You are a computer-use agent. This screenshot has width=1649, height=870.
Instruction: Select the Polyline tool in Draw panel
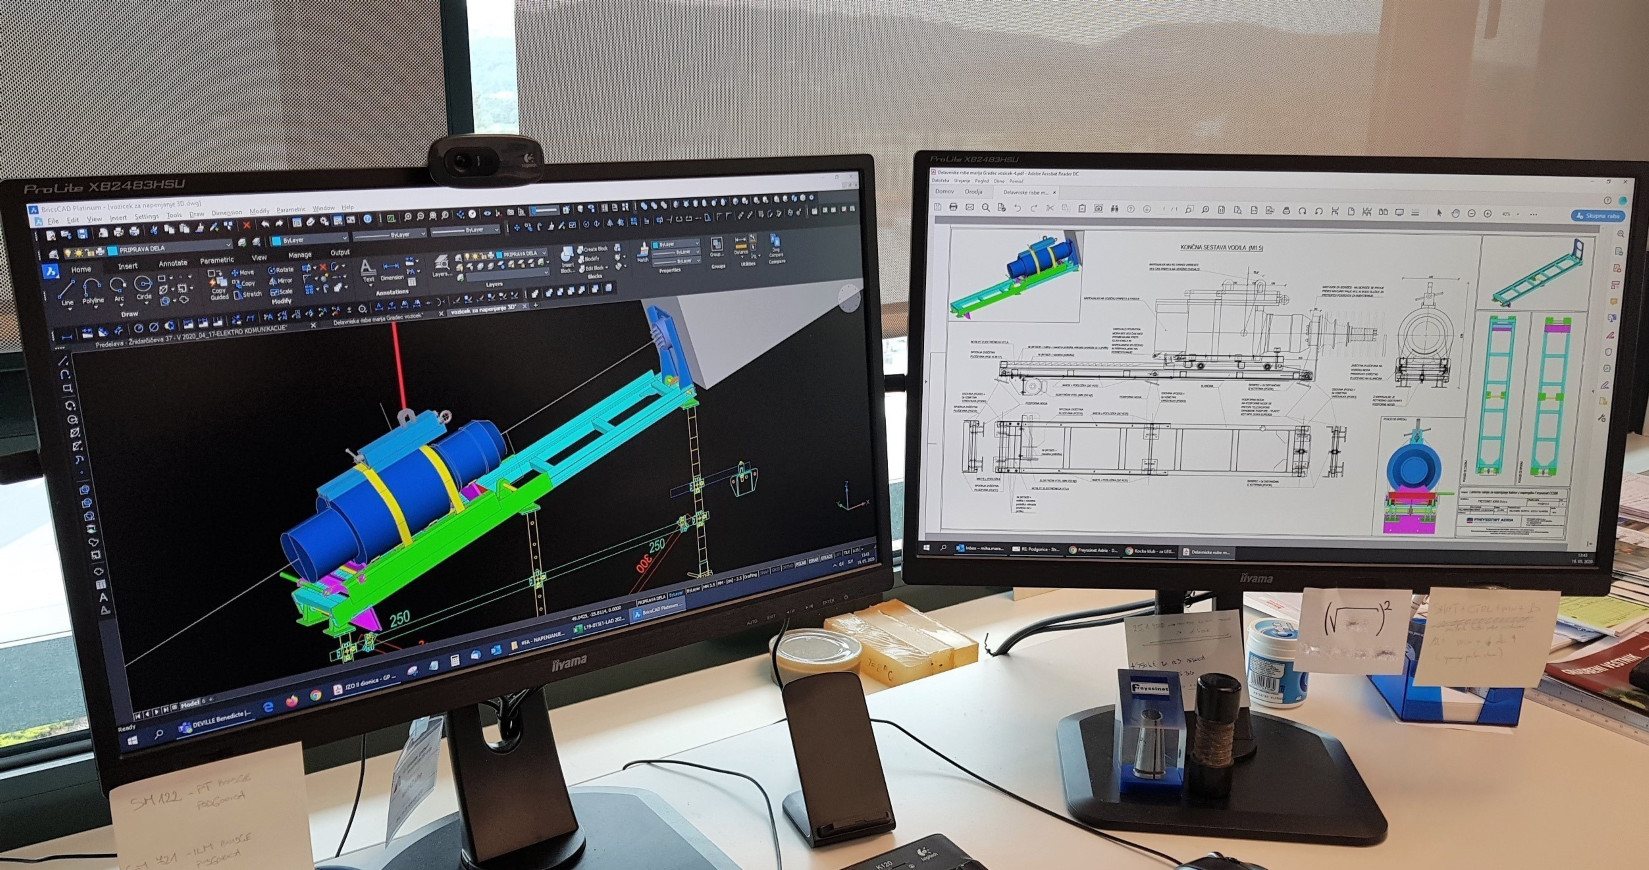[x=92, y=291]
